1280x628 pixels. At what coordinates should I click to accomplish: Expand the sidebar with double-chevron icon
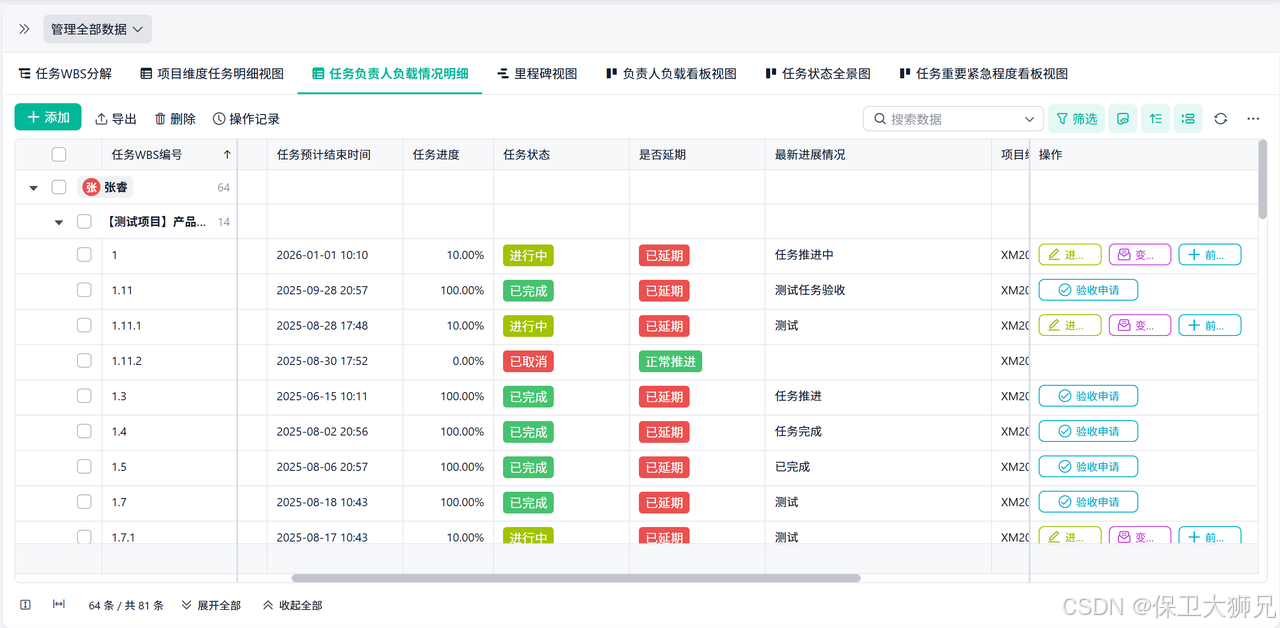24,29
